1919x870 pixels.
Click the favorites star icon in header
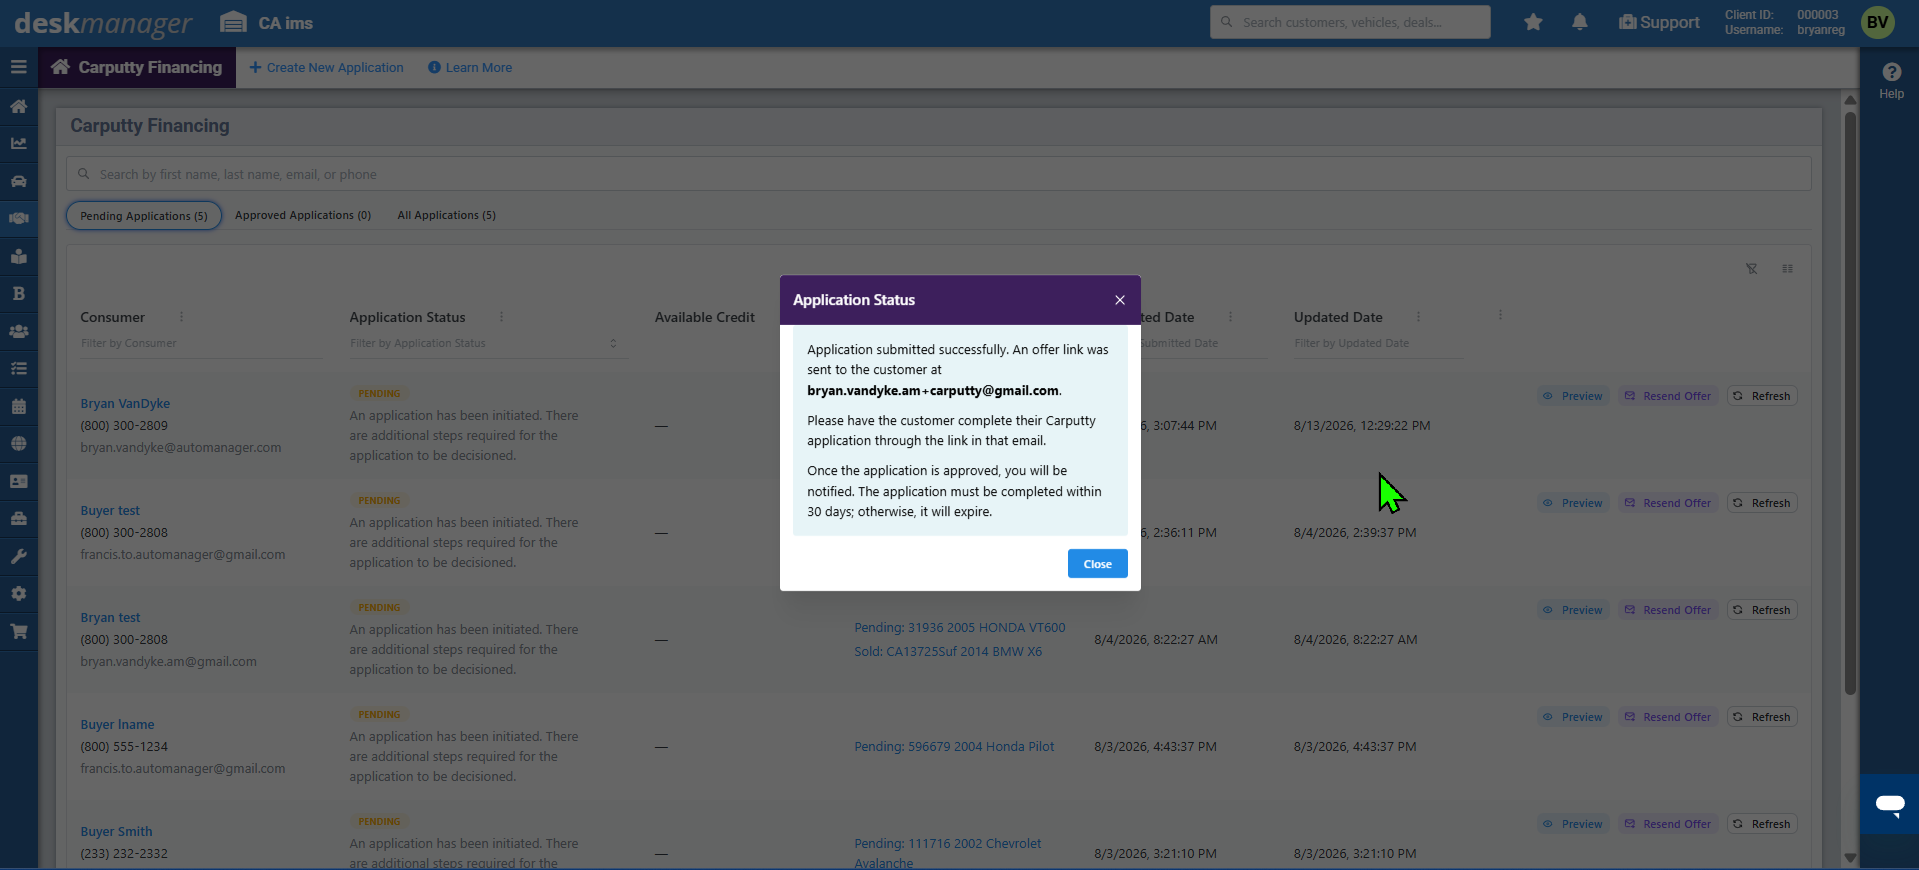tap(1533, 22)
